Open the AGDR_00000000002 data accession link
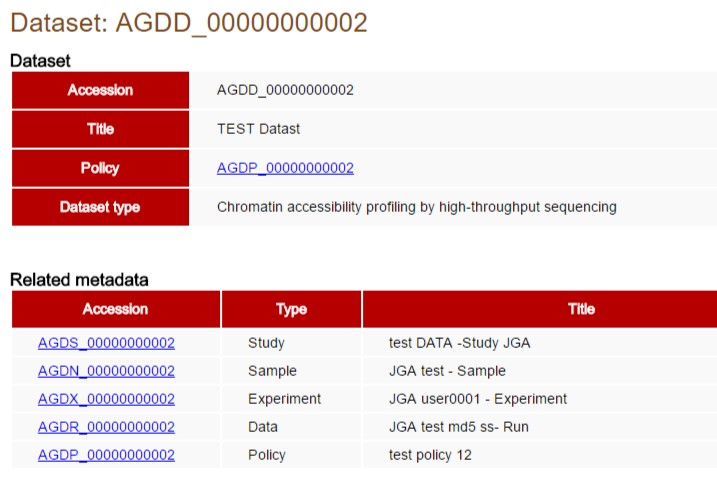 tap(106, 427)
